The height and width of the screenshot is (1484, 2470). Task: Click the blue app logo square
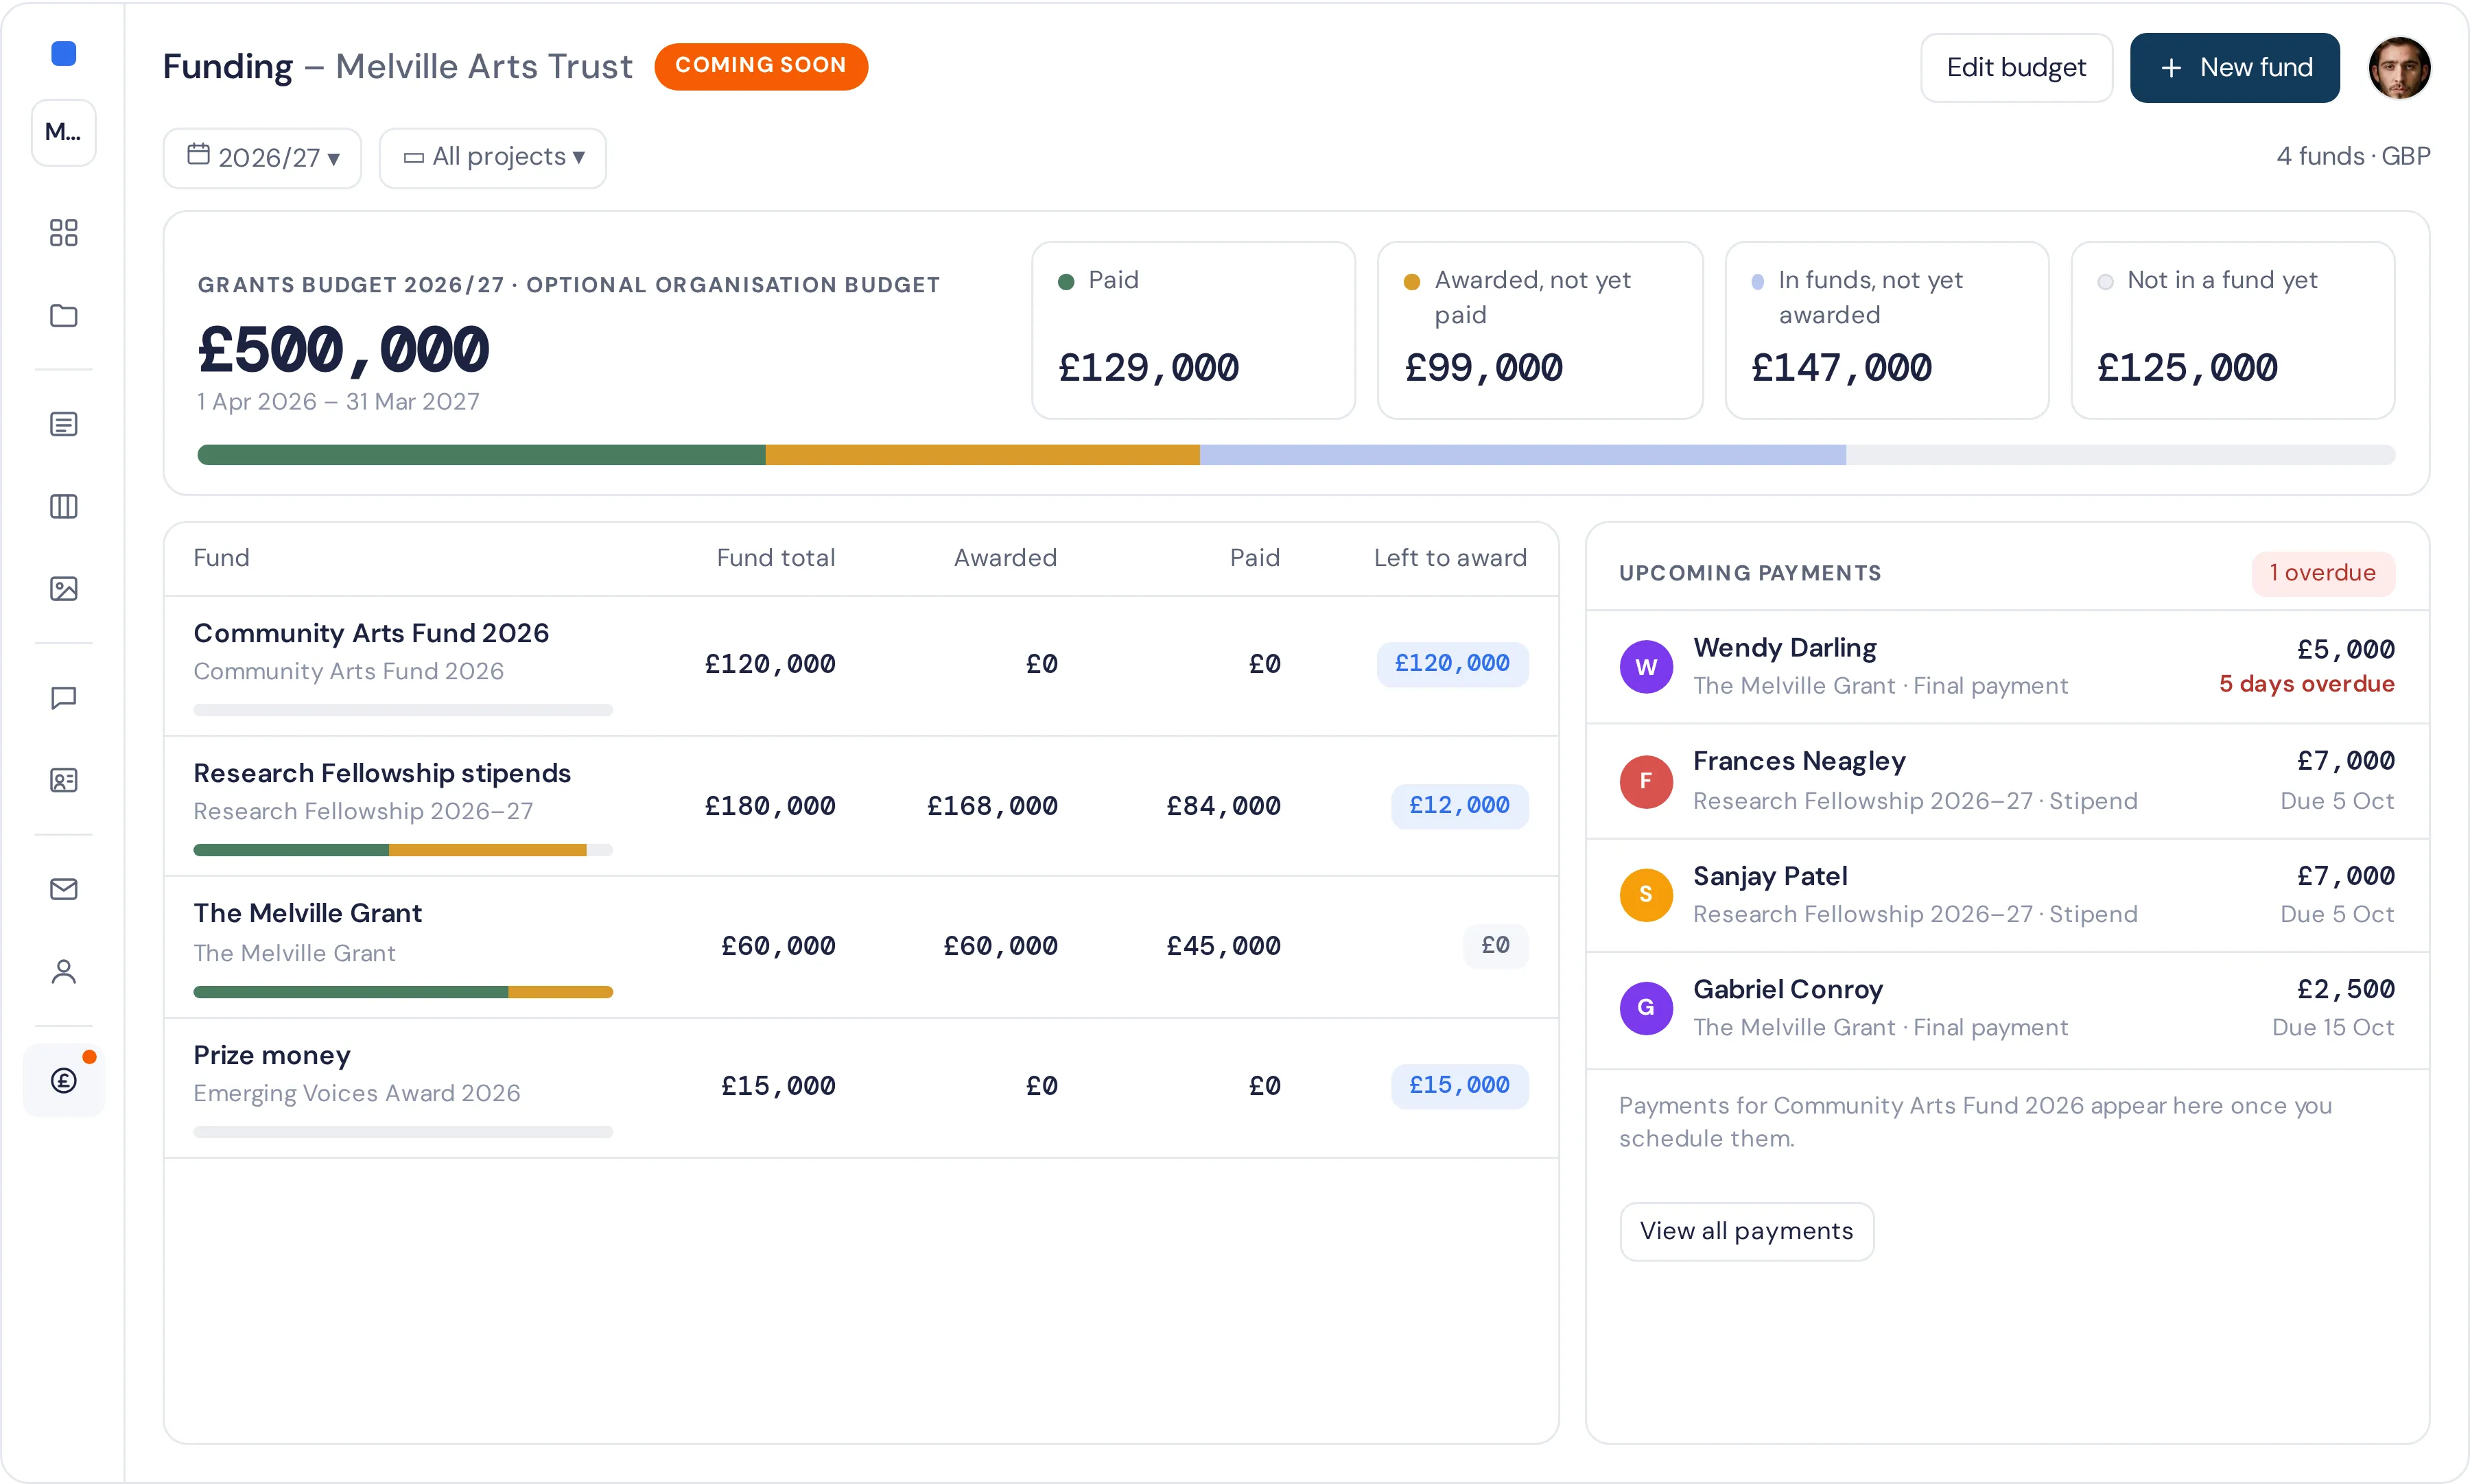coord(63,53)
